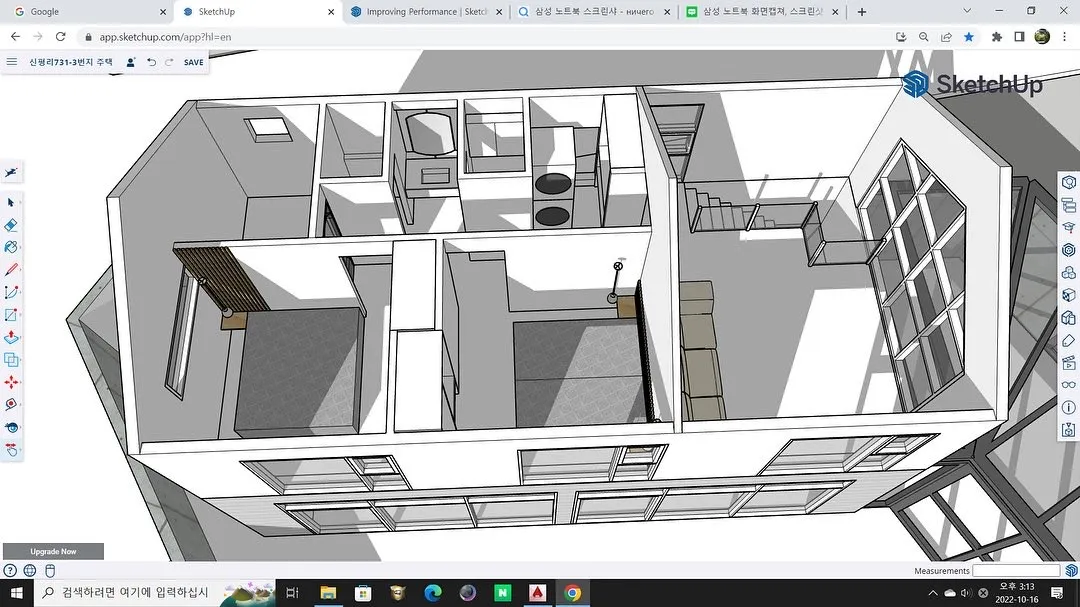Select the Eraser tool in left toolbar
This screenshot has height=607, width=1080.
pyautogui.click(x=12, y=225)
